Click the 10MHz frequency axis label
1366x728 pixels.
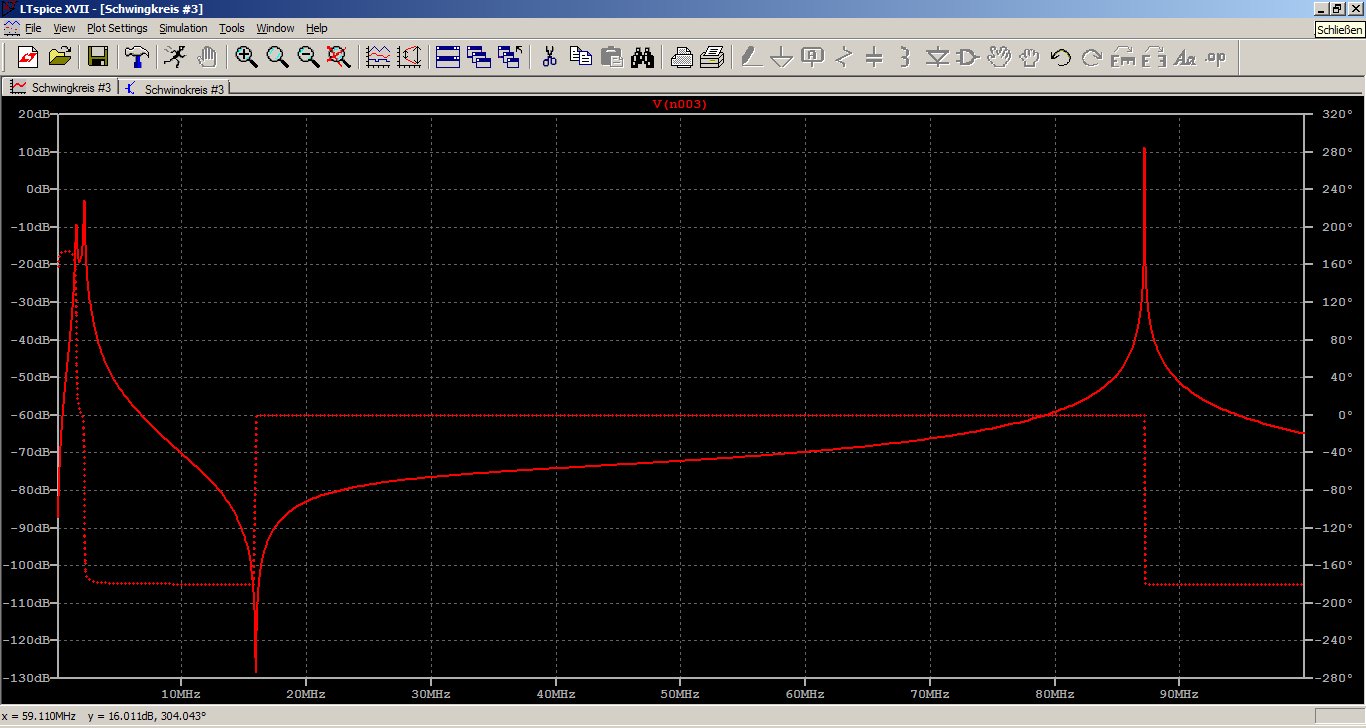click(x=180, y=693)
